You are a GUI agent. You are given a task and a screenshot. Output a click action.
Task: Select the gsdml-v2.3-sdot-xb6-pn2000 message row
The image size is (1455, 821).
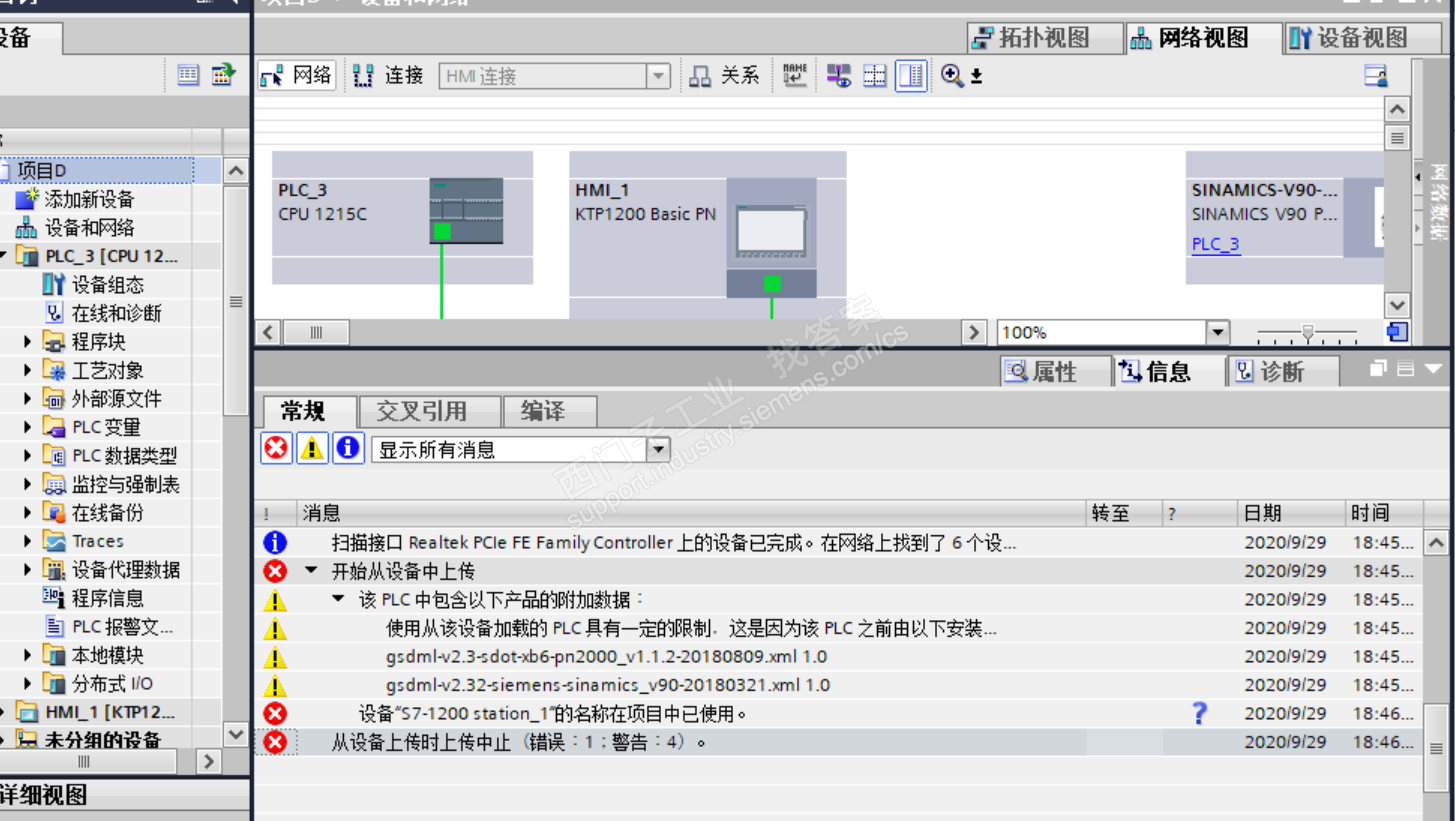[x=838, y=657]
